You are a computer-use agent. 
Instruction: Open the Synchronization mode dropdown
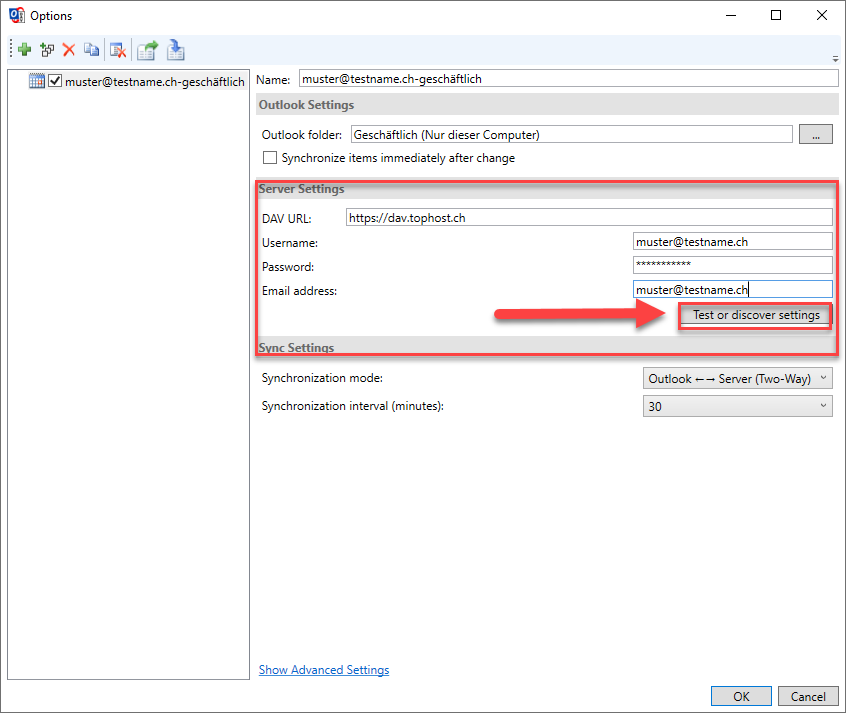[x=737, y=378]
